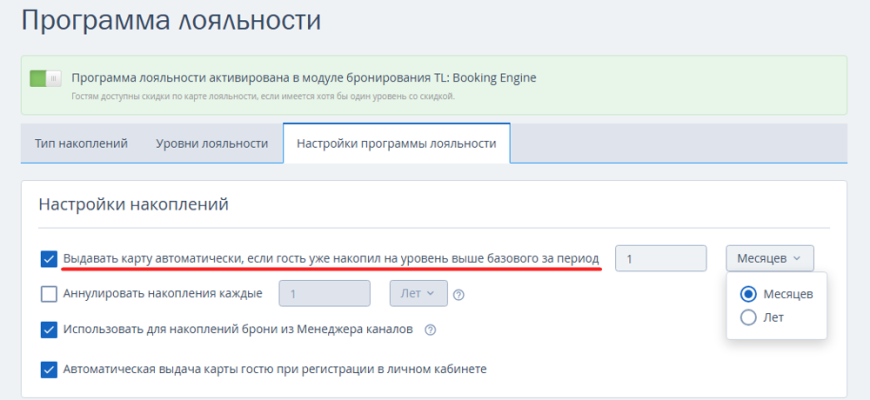Select the 'Лет' radio option in popup

pos(748,318)
